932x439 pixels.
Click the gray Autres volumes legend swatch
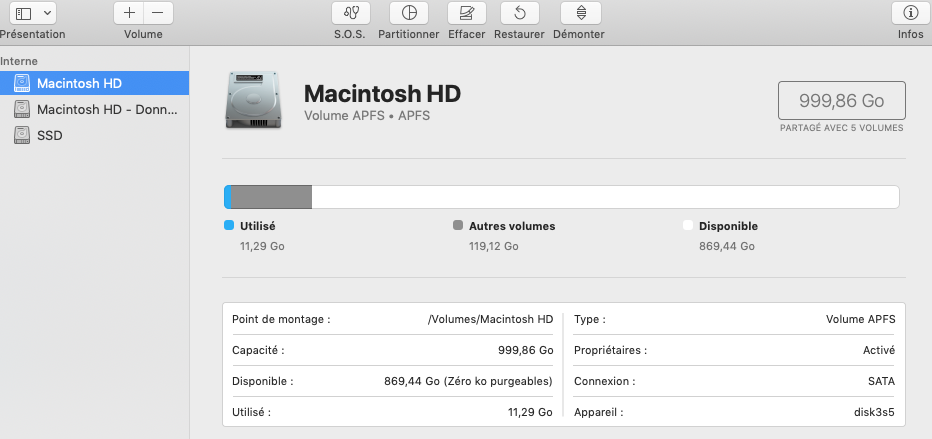[x=458, y=226]
